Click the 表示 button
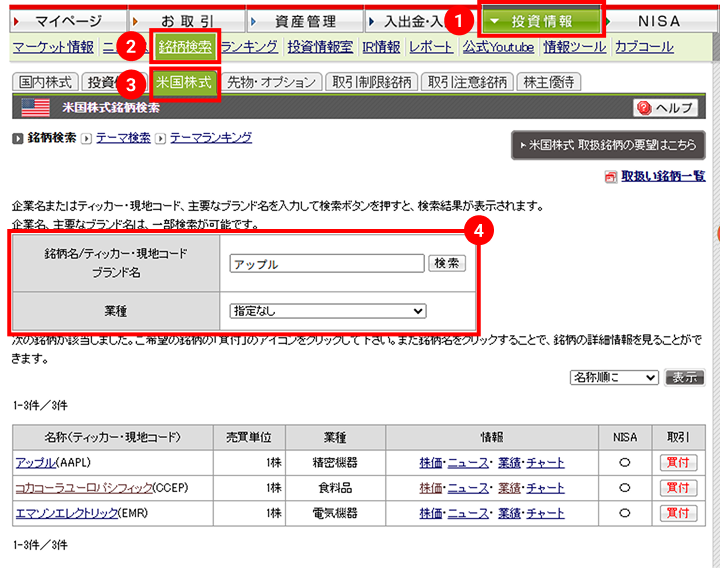This screenshot has width=720, height=568. tap(684, 377)
